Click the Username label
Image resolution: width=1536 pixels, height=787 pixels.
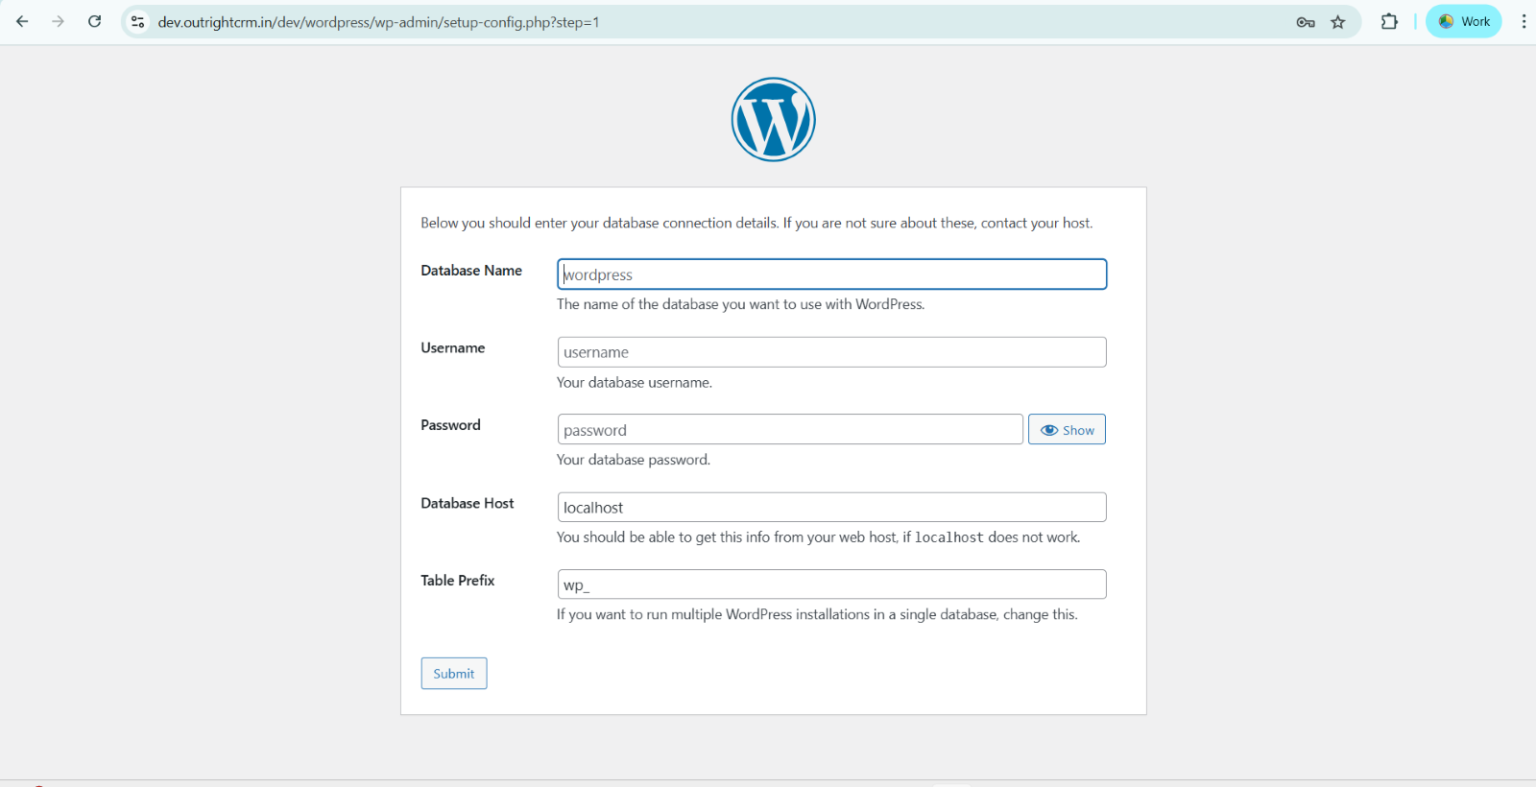[453, 348]
